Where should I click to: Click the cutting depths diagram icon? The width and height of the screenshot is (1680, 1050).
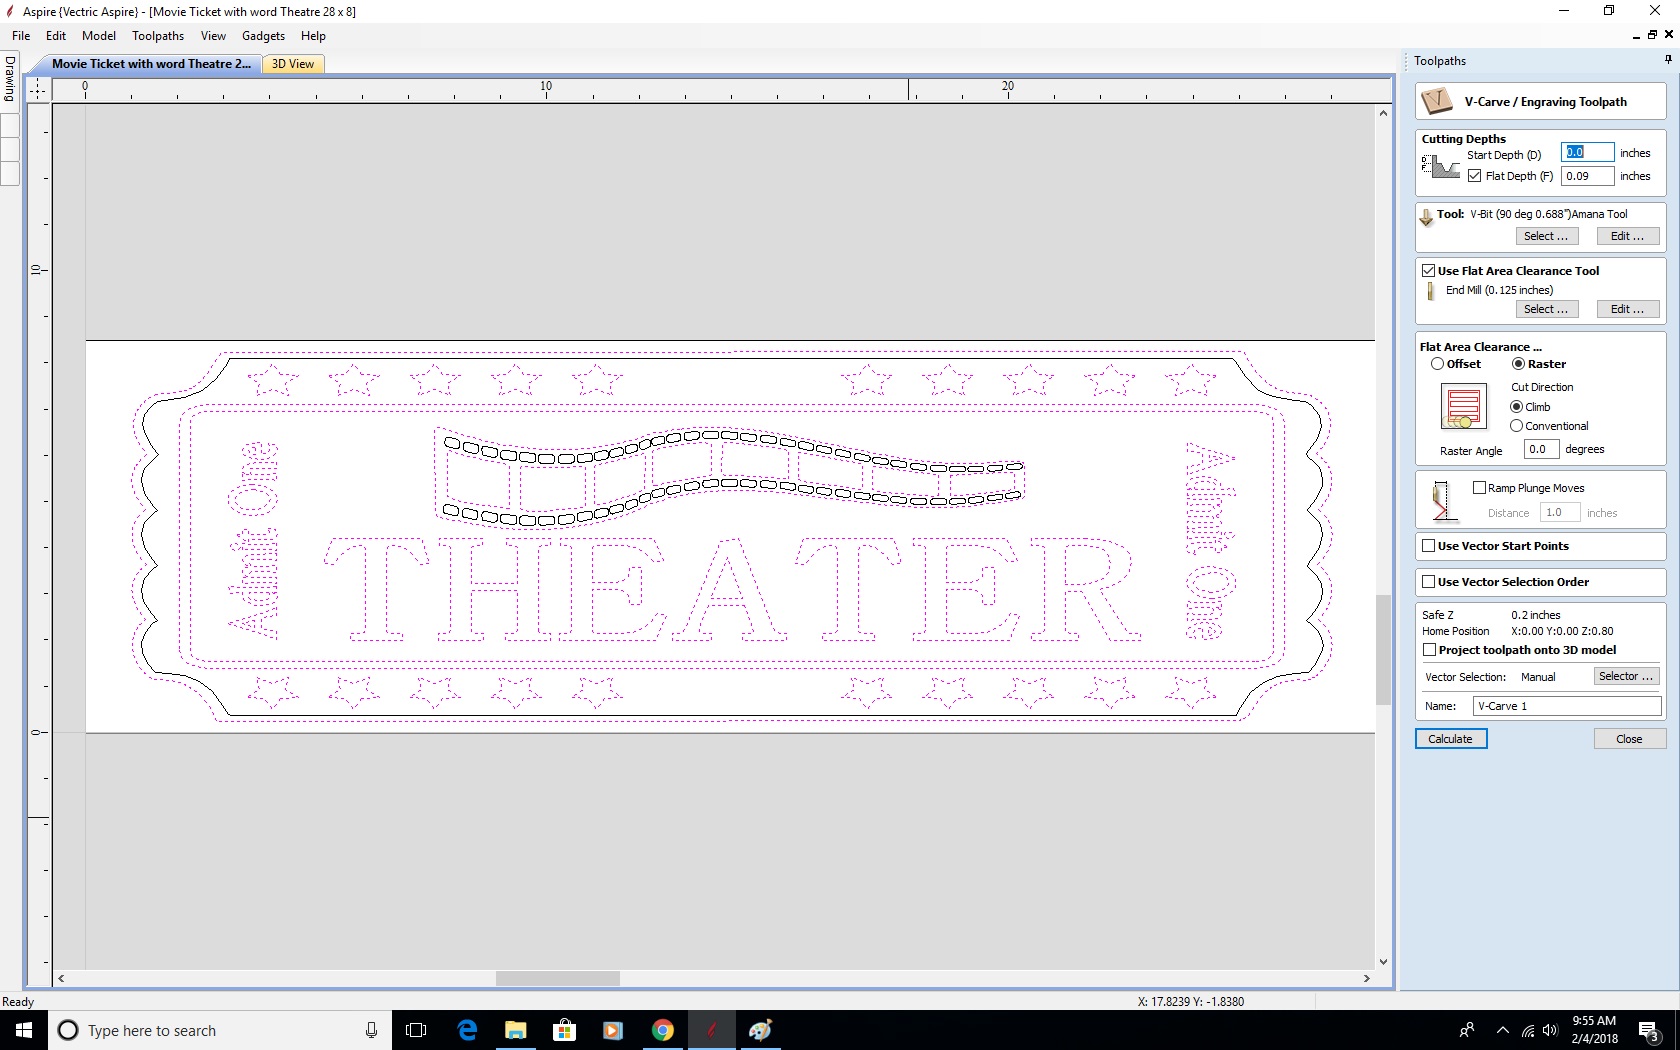tap(1441, 166)
